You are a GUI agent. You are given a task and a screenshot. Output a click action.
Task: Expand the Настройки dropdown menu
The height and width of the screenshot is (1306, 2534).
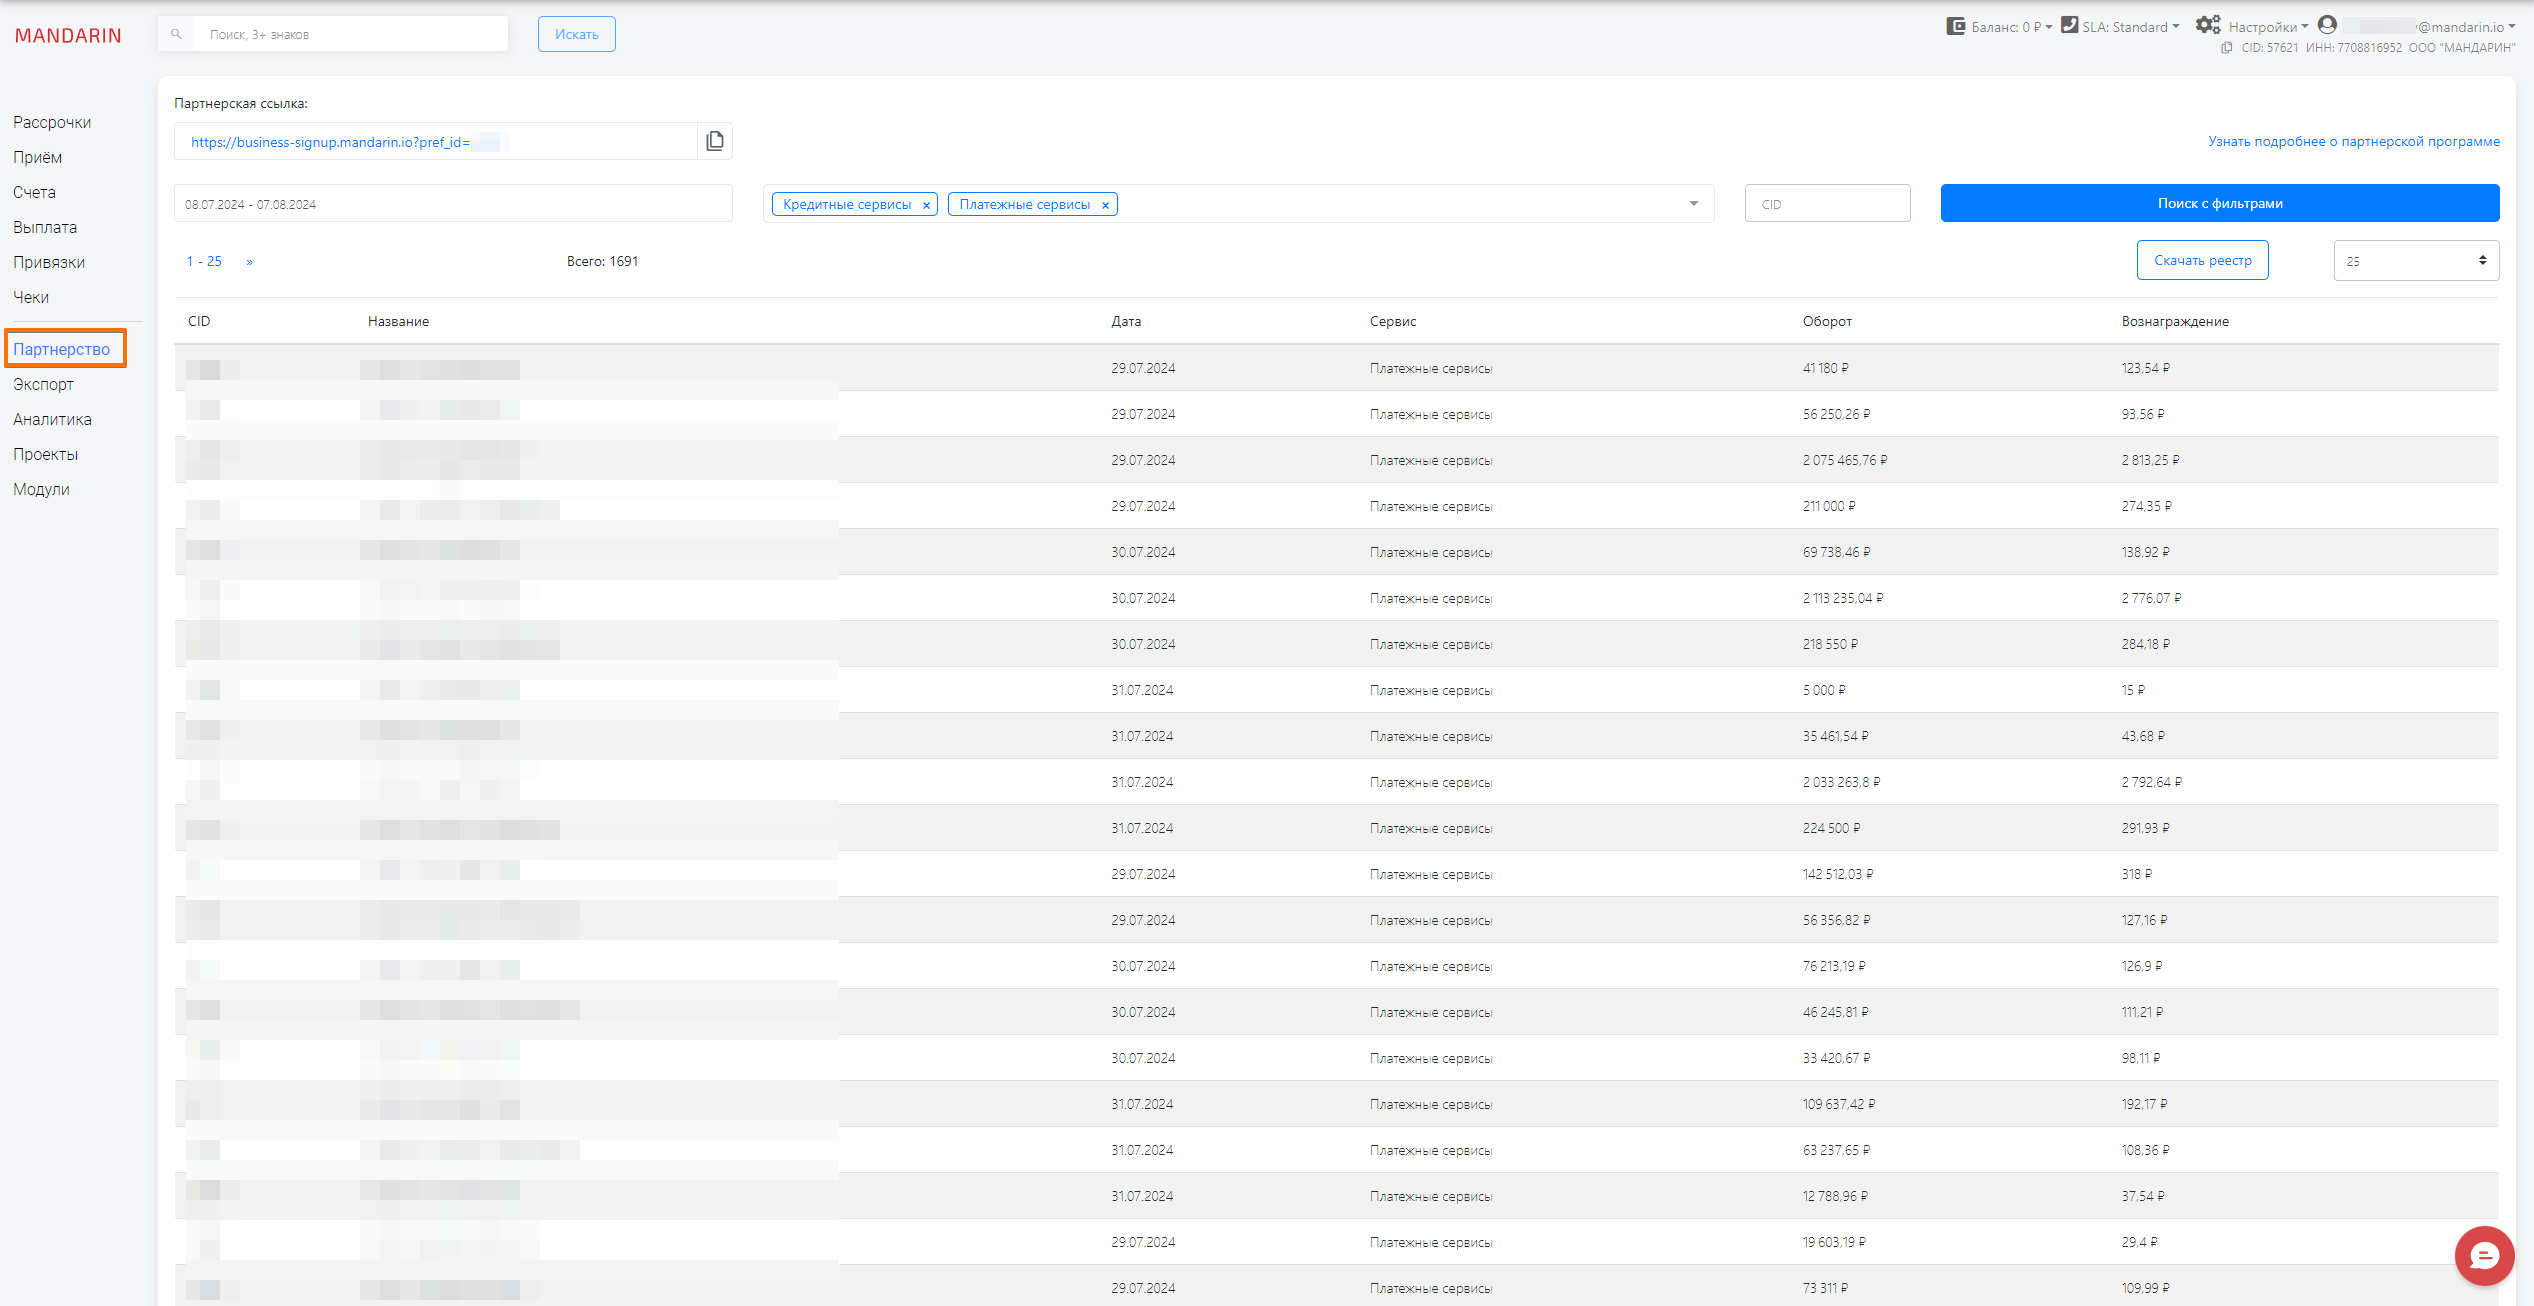2267,27
